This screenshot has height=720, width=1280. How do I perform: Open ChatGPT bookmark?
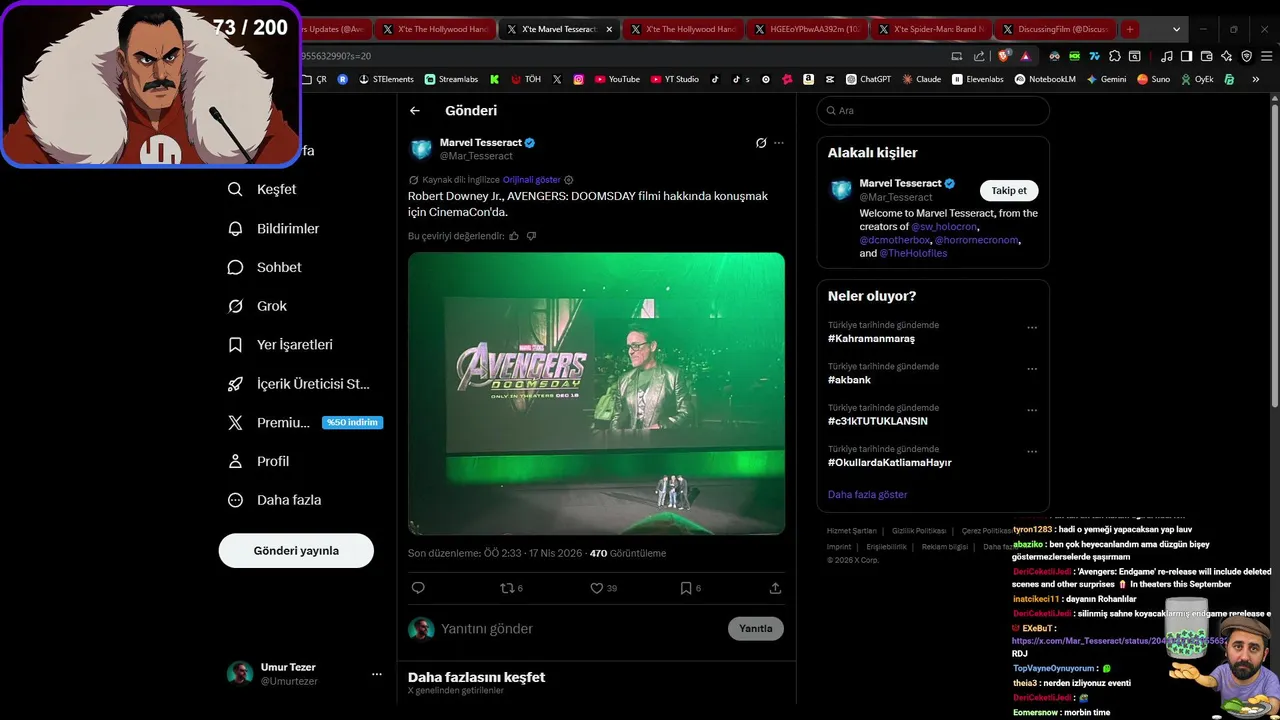point(868,79)
